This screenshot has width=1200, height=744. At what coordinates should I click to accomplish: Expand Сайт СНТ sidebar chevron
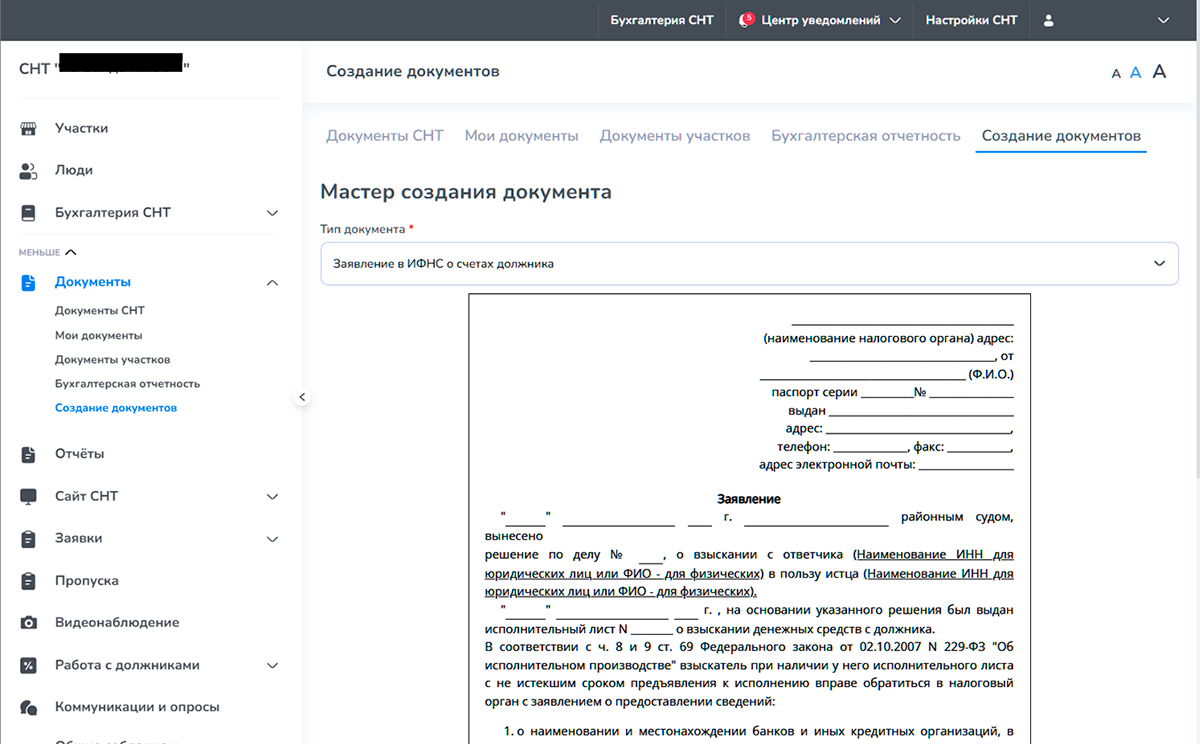tap(272, 496)
